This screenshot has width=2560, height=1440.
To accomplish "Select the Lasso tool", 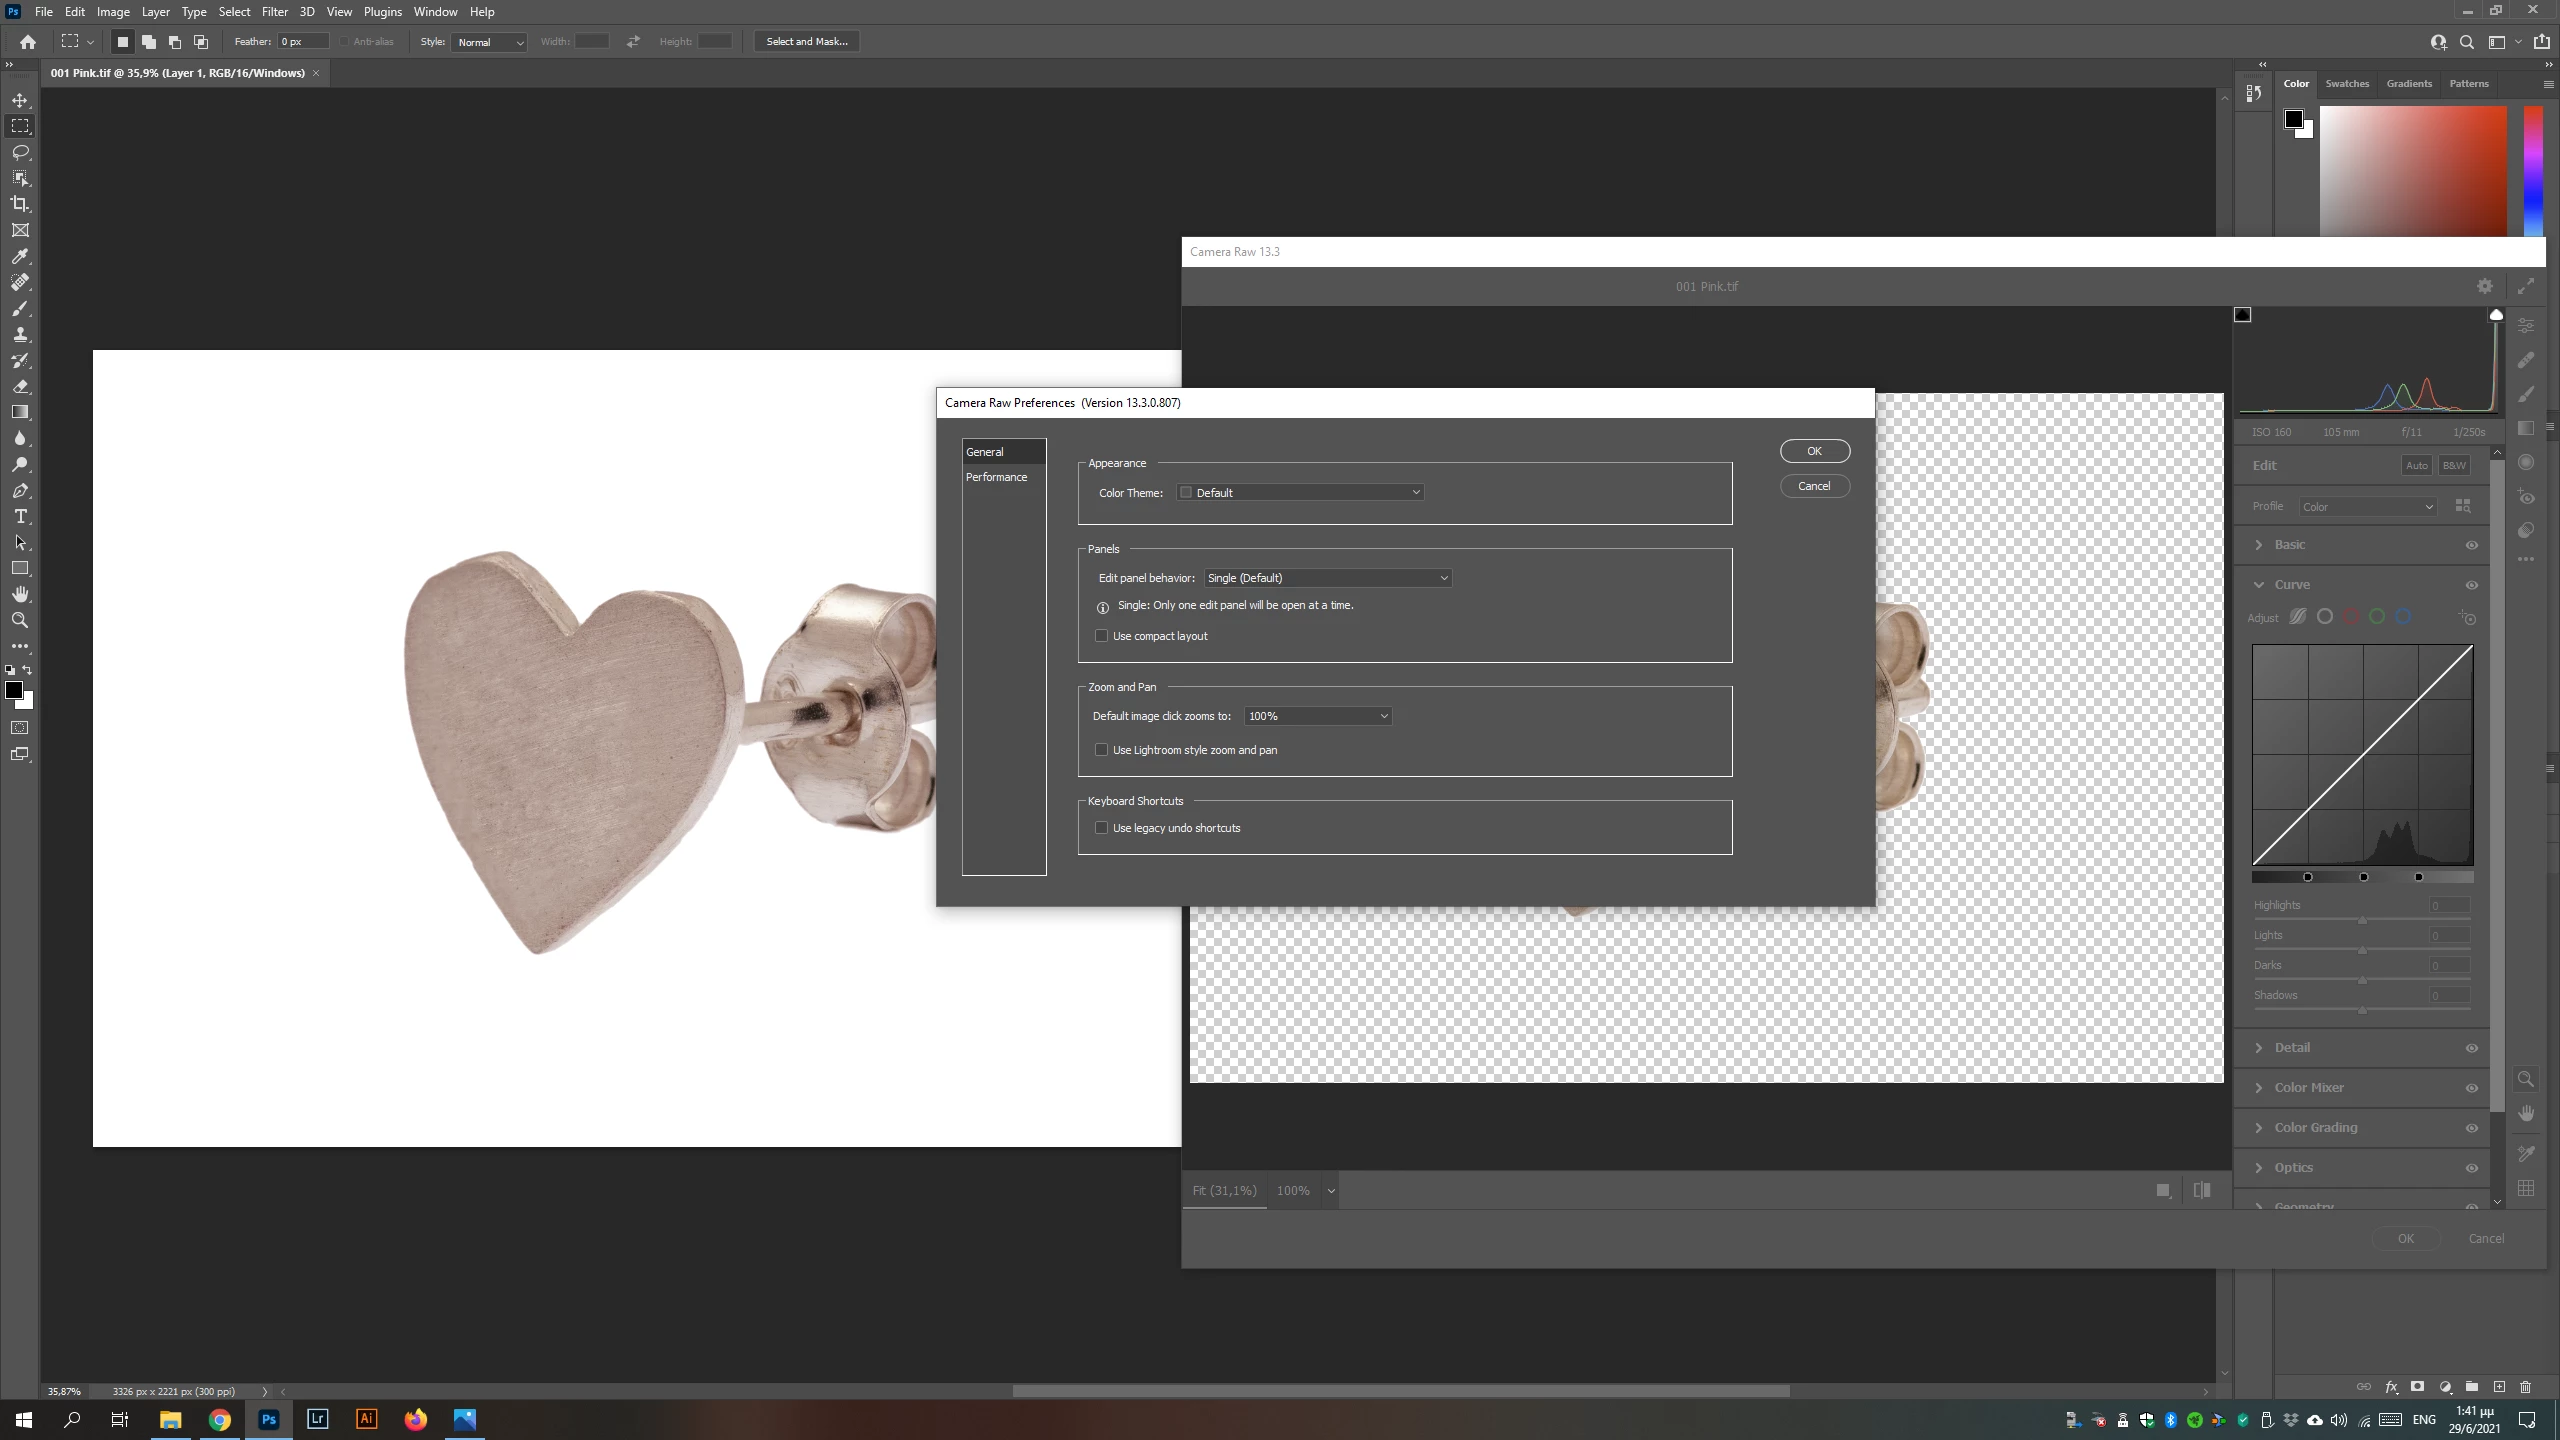I will click(x=20, y=152).
